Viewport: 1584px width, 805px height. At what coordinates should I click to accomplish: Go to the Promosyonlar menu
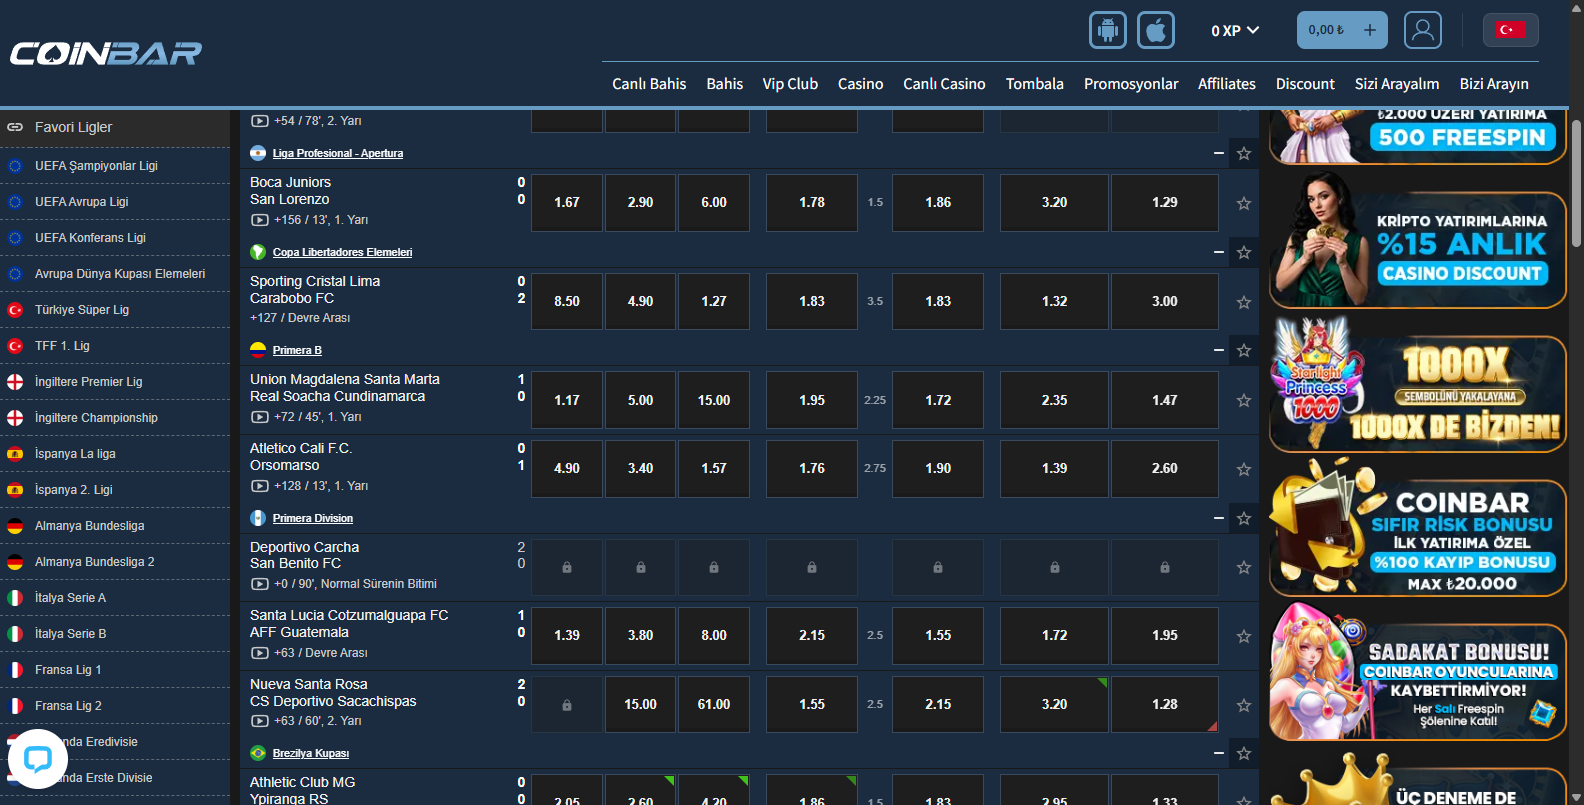1130,84
